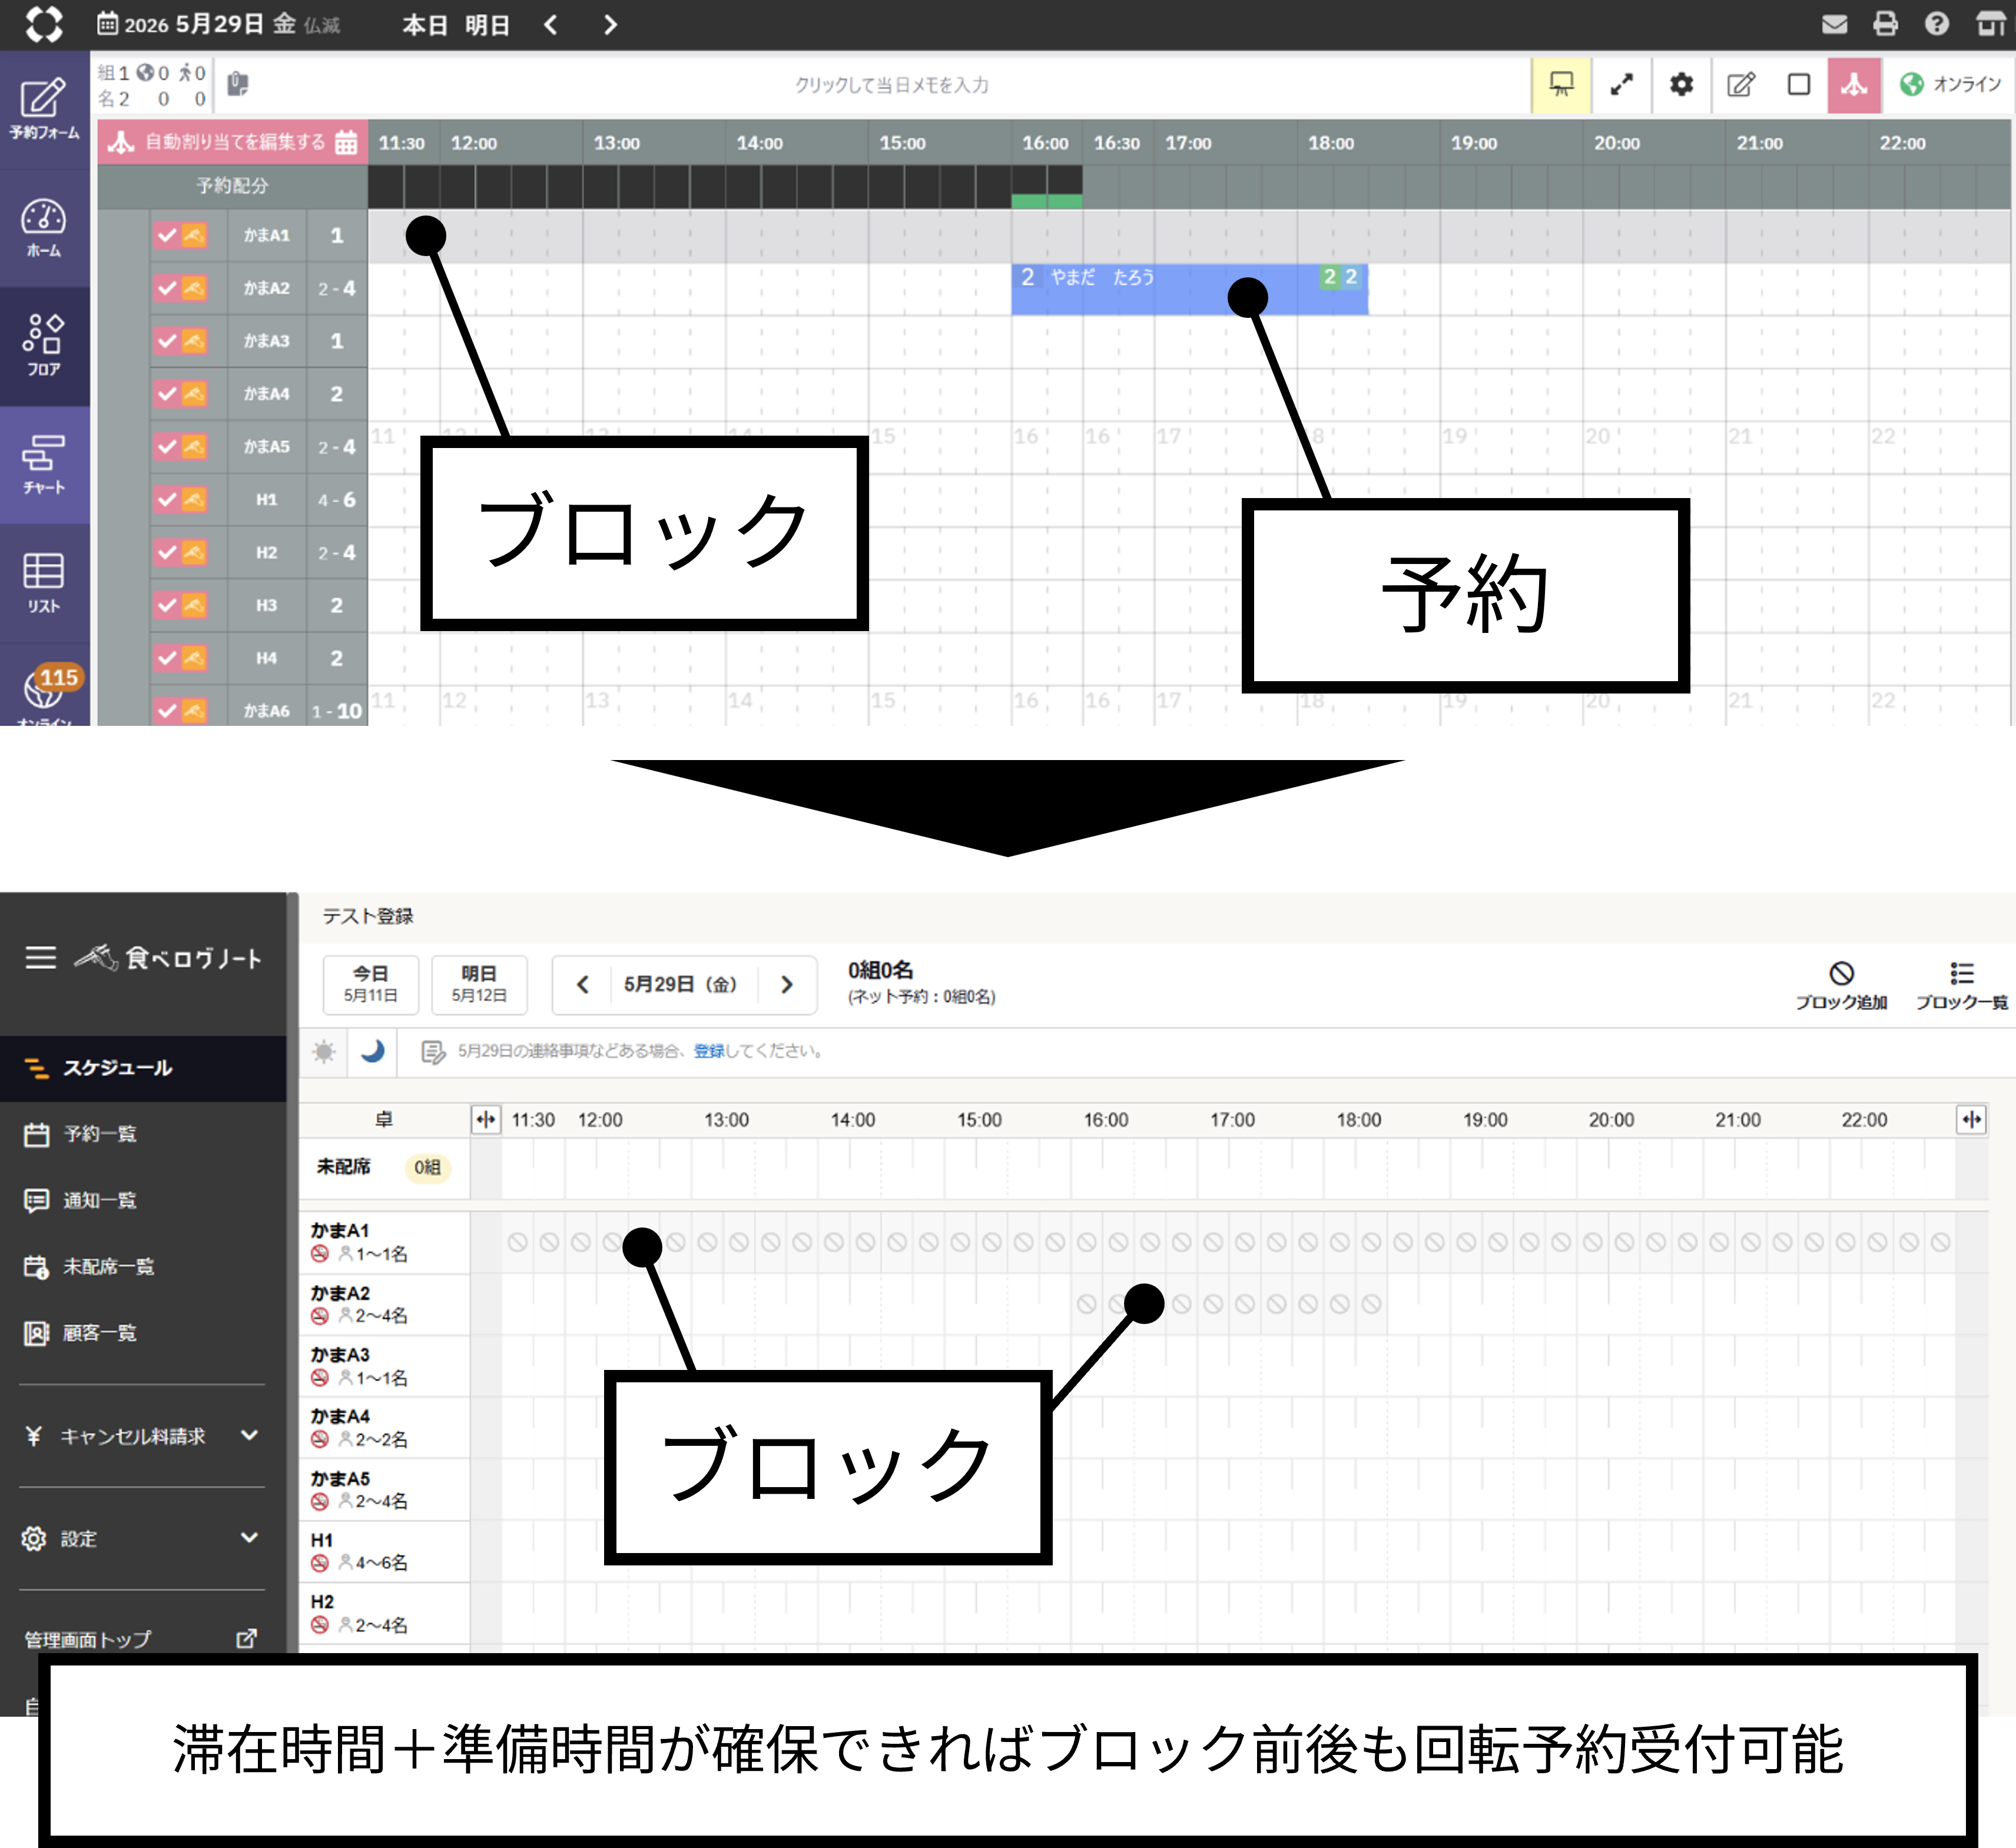Toggle checkbox for table かまA2
The image size is (2016, 1848).
167,288
